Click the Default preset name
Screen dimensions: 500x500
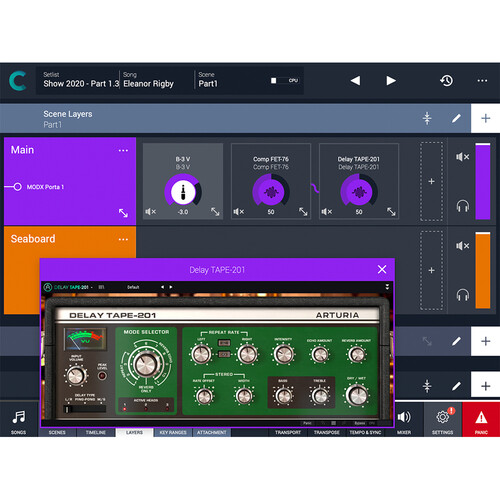133,287
